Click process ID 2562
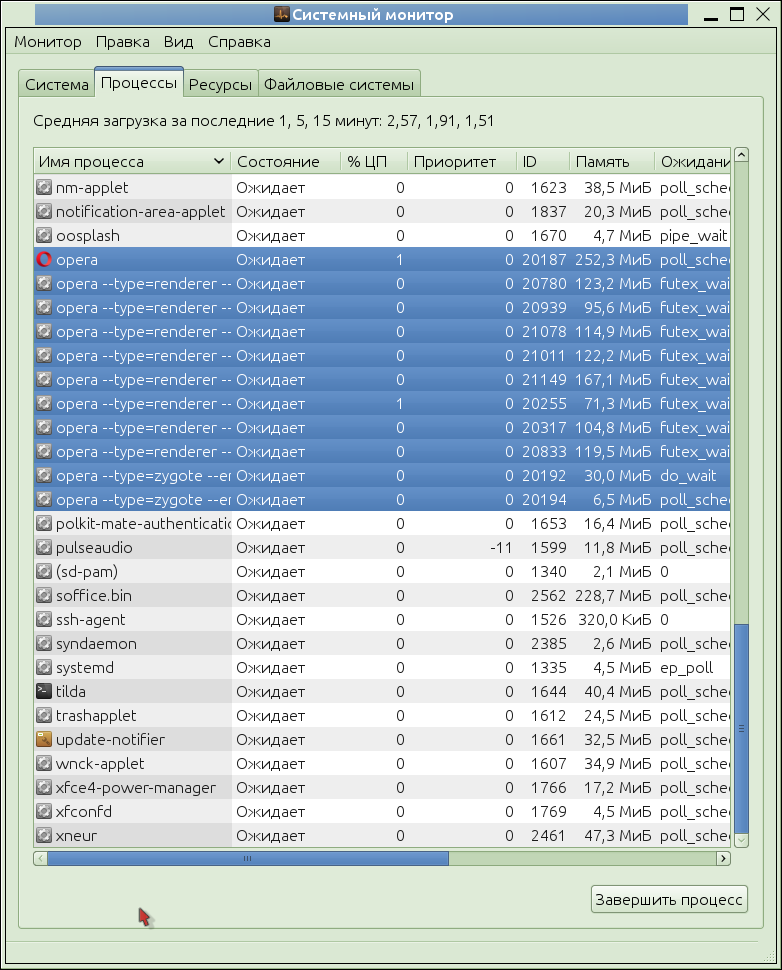782x970 pixels. (548, 596)
